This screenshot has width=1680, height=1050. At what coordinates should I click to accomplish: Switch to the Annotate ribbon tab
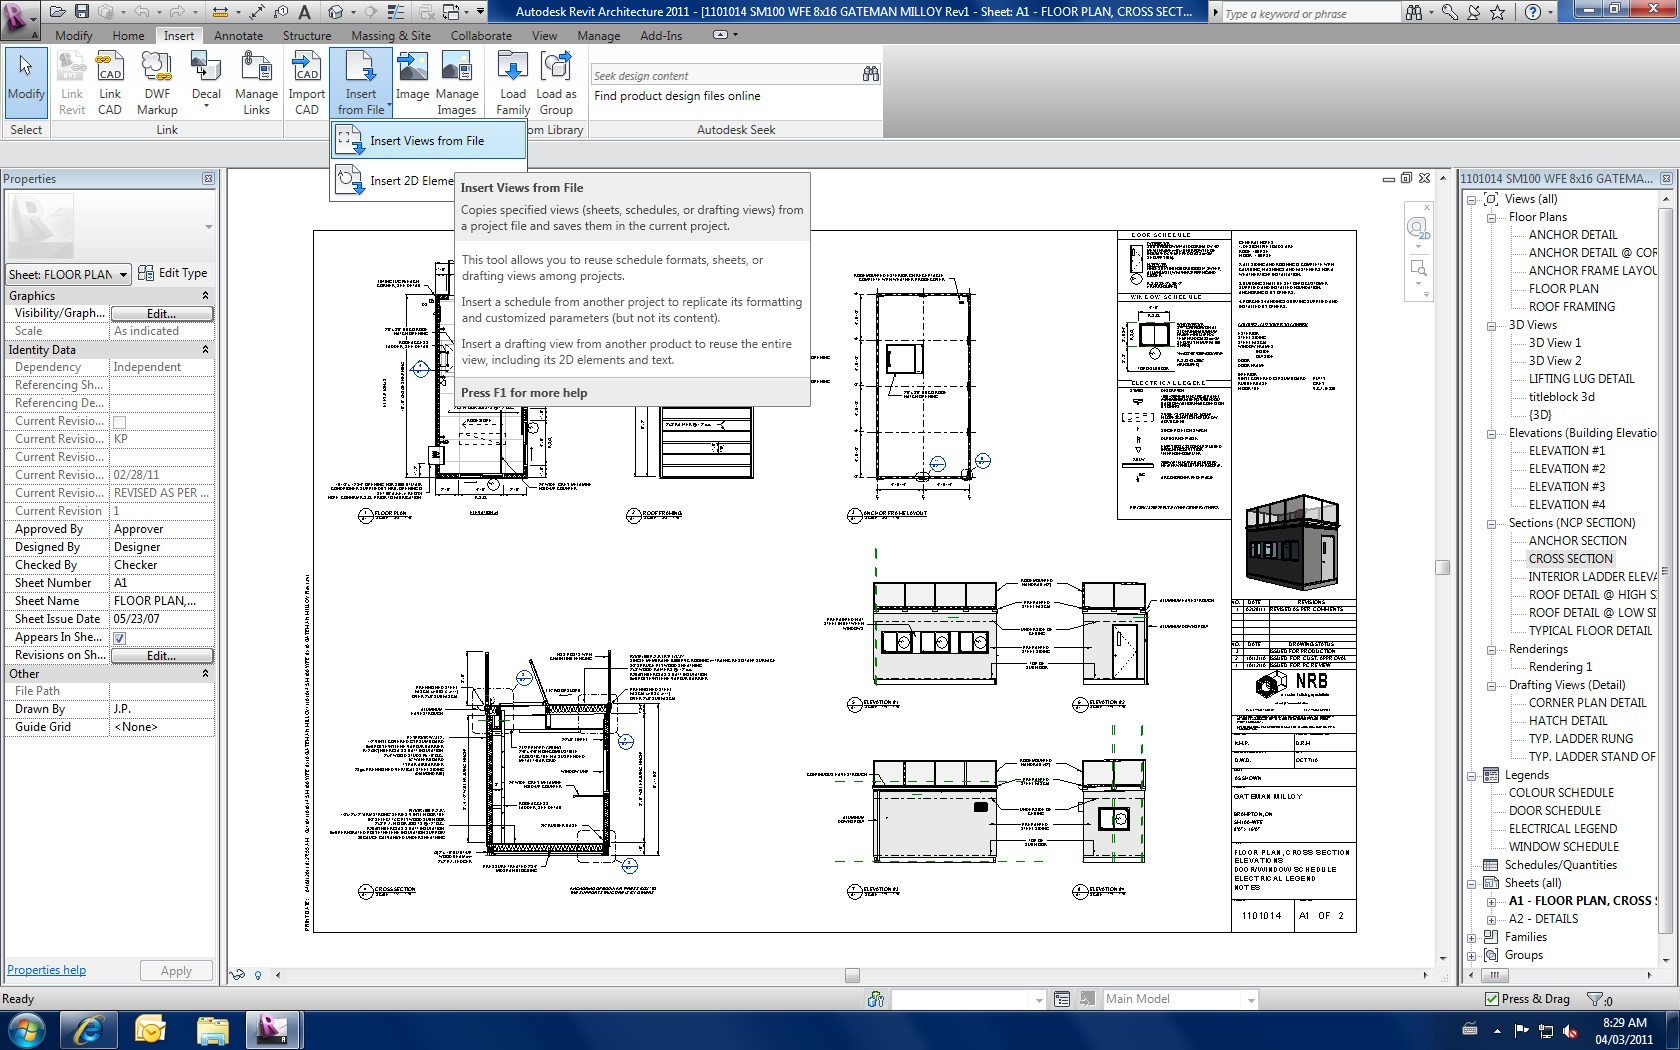tap(238, 36)
